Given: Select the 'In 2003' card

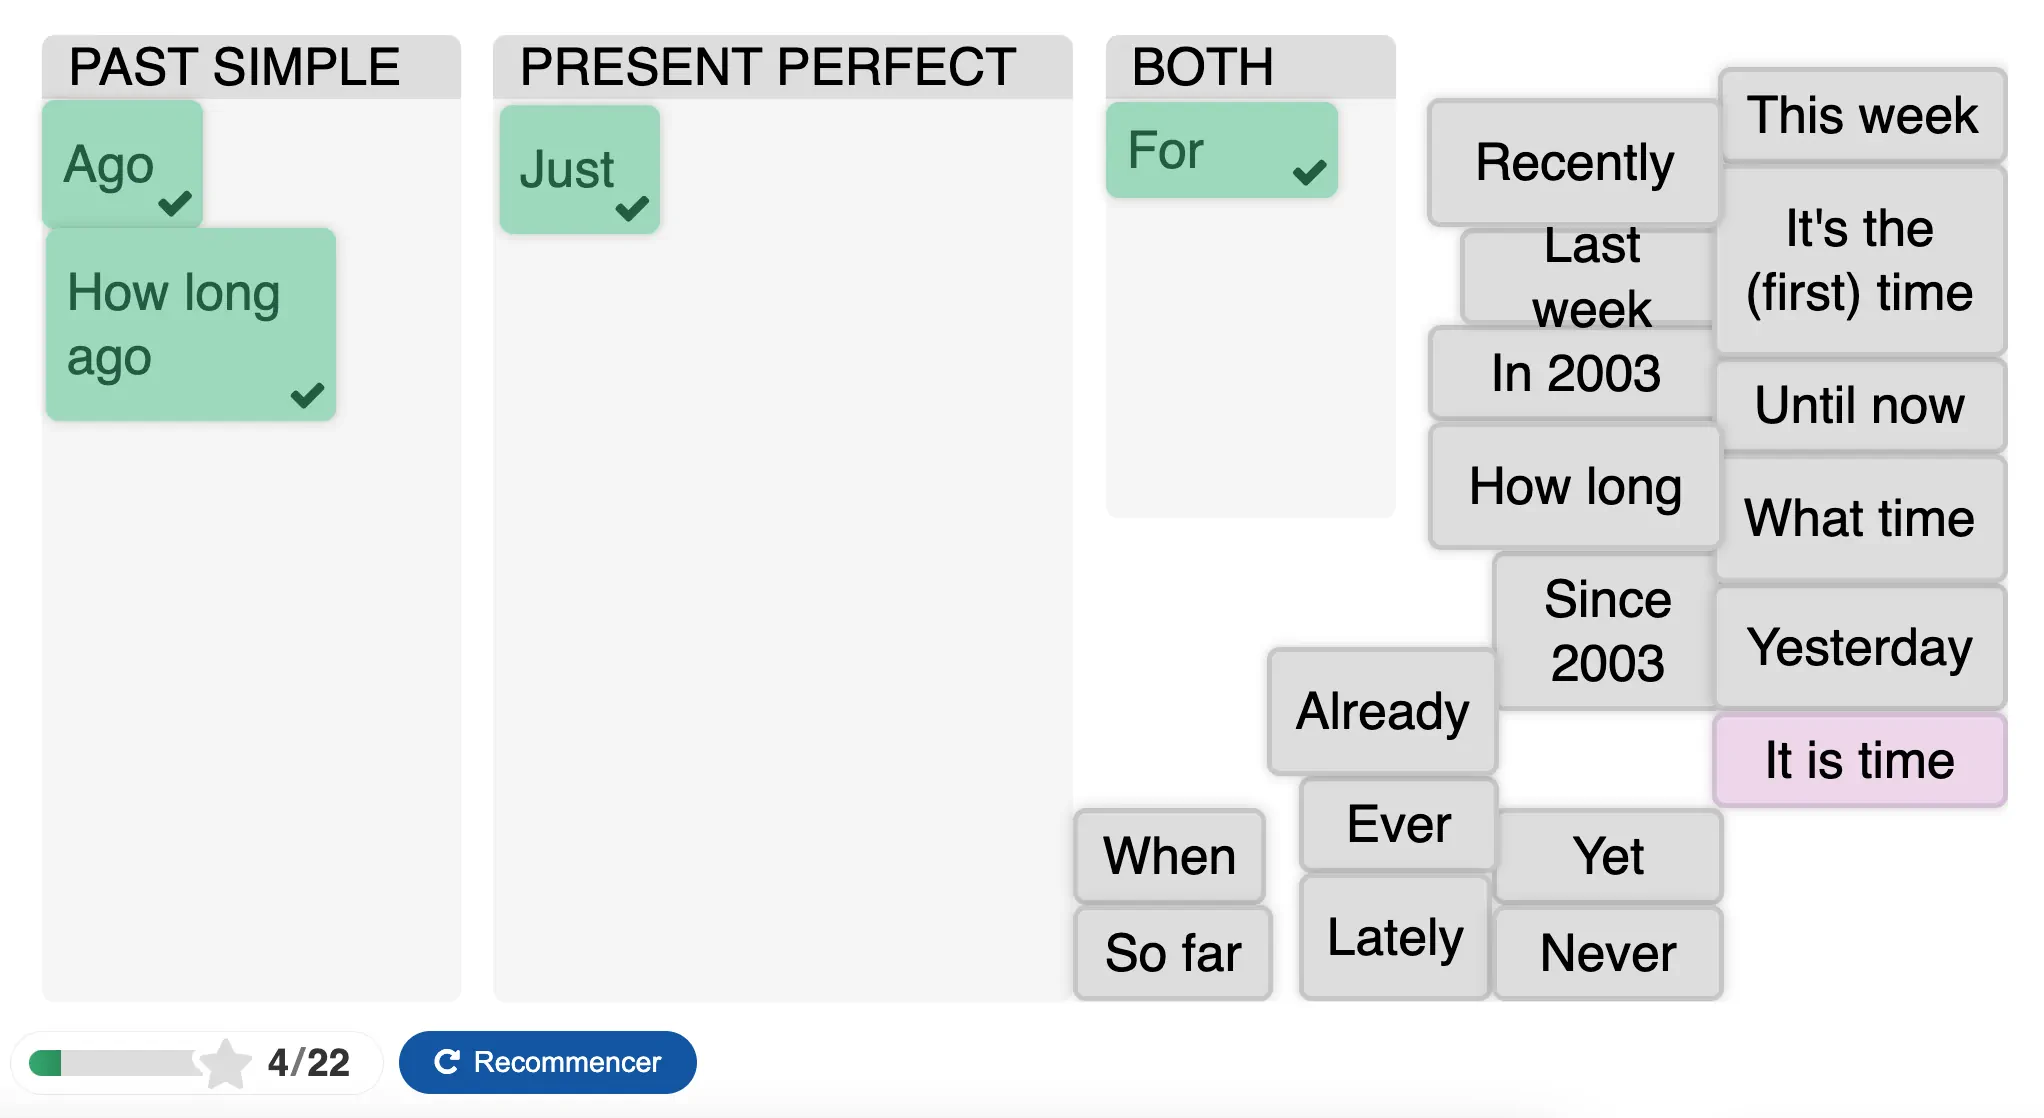Looking at the screenshot, I should click(x=1574, y=373).
